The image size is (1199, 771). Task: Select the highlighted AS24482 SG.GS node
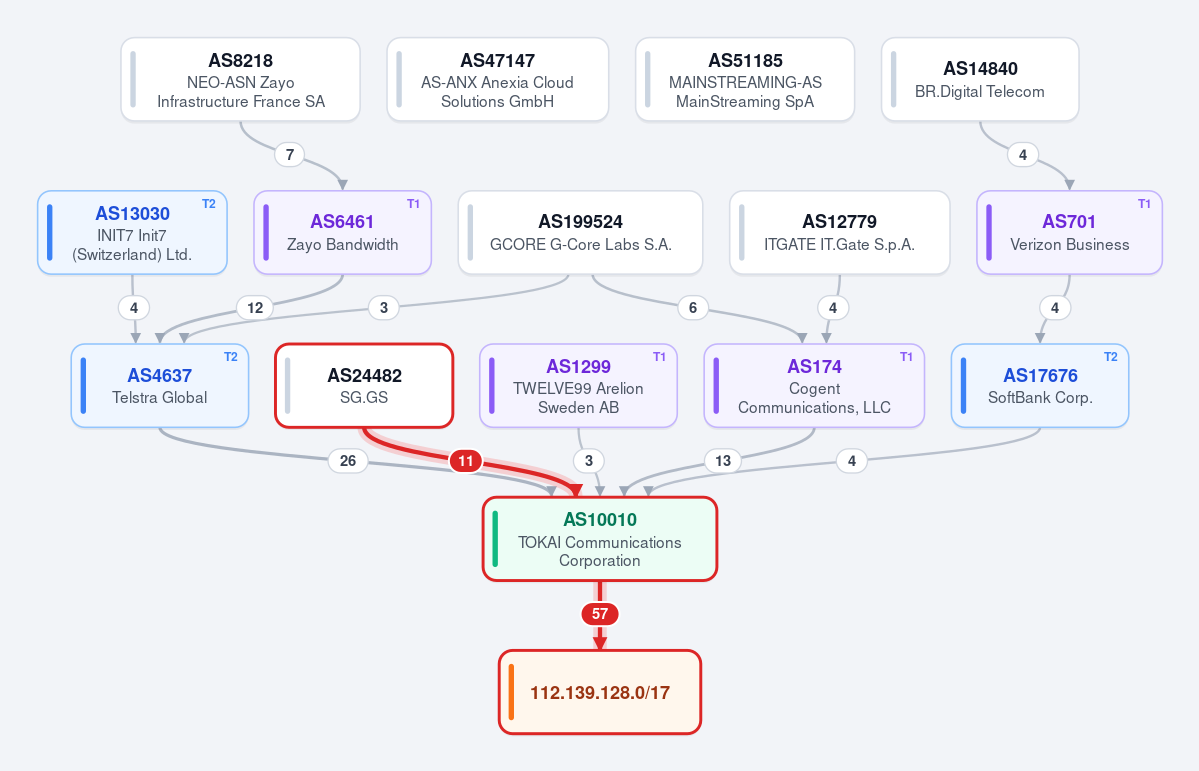click(x=364, y=386)
